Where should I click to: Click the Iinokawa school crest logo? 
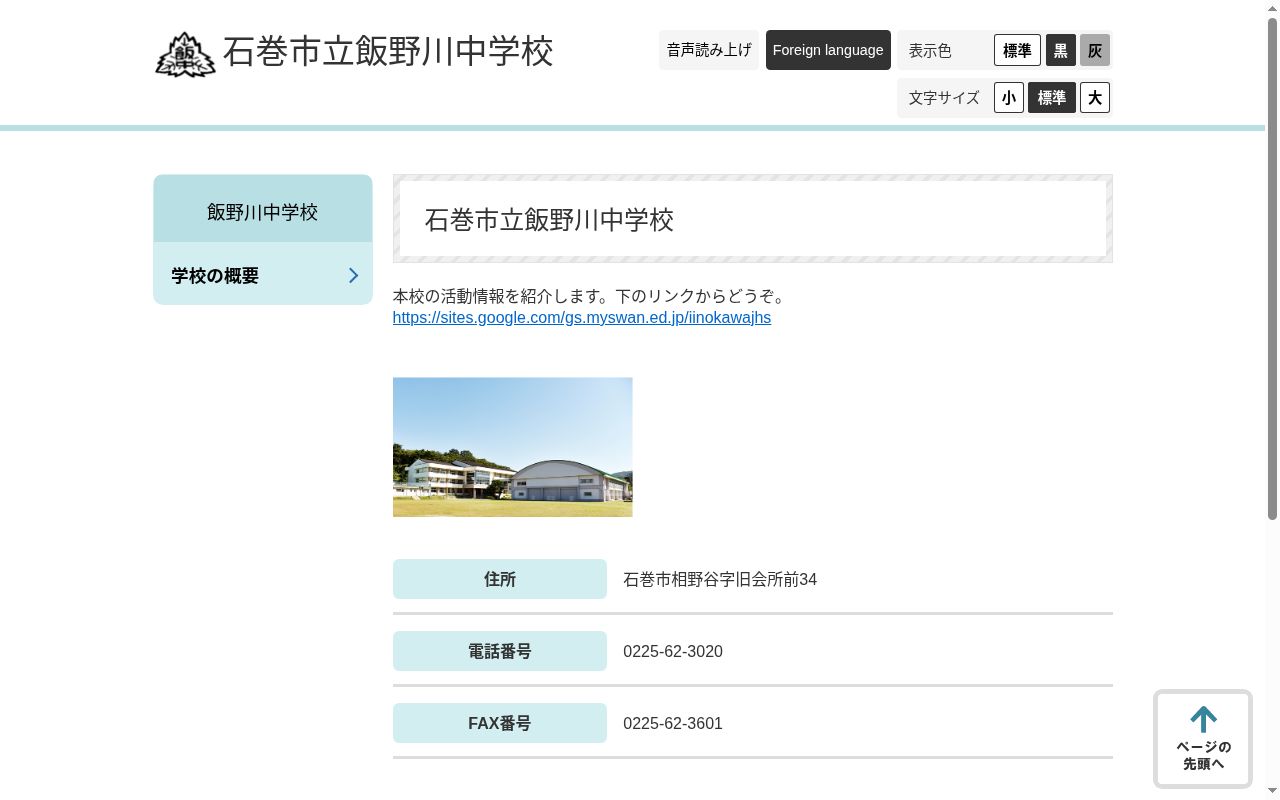pos(185,54)
